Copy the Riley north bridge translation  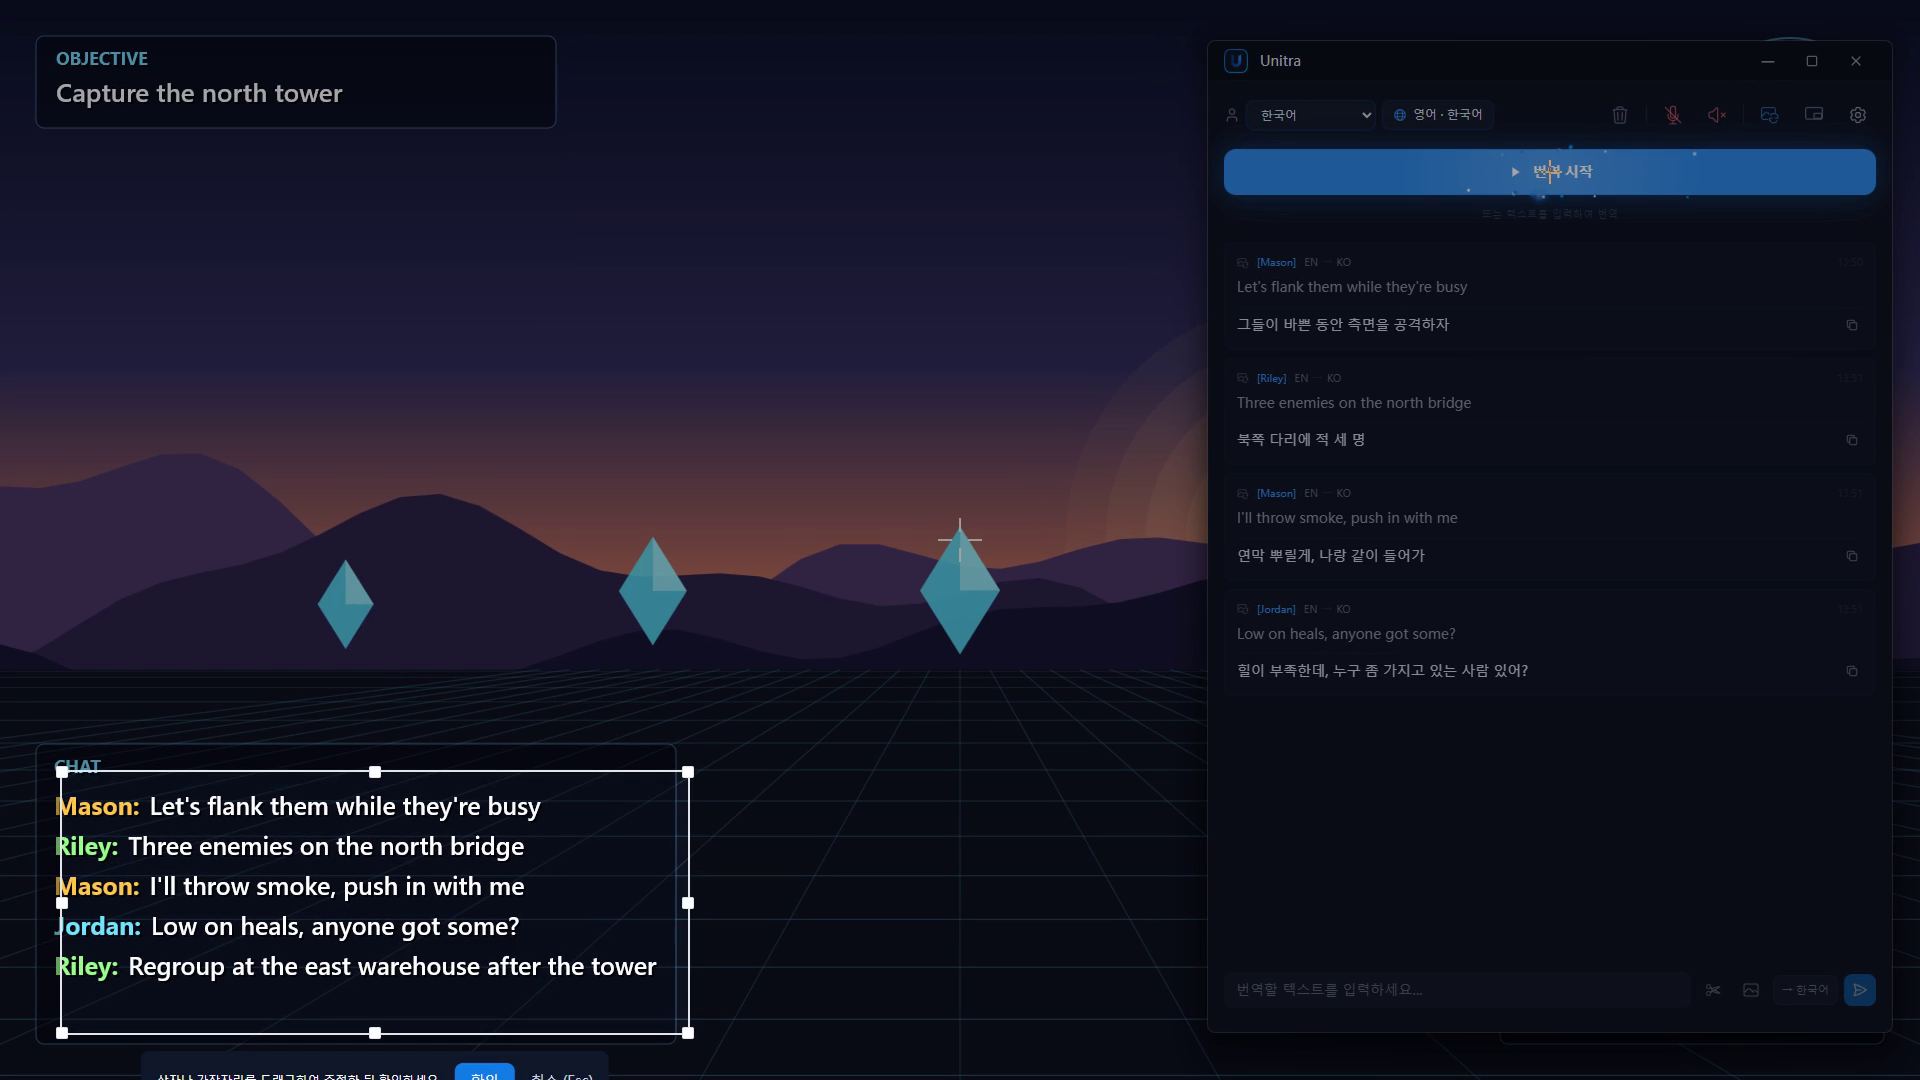click(1852, 440)
